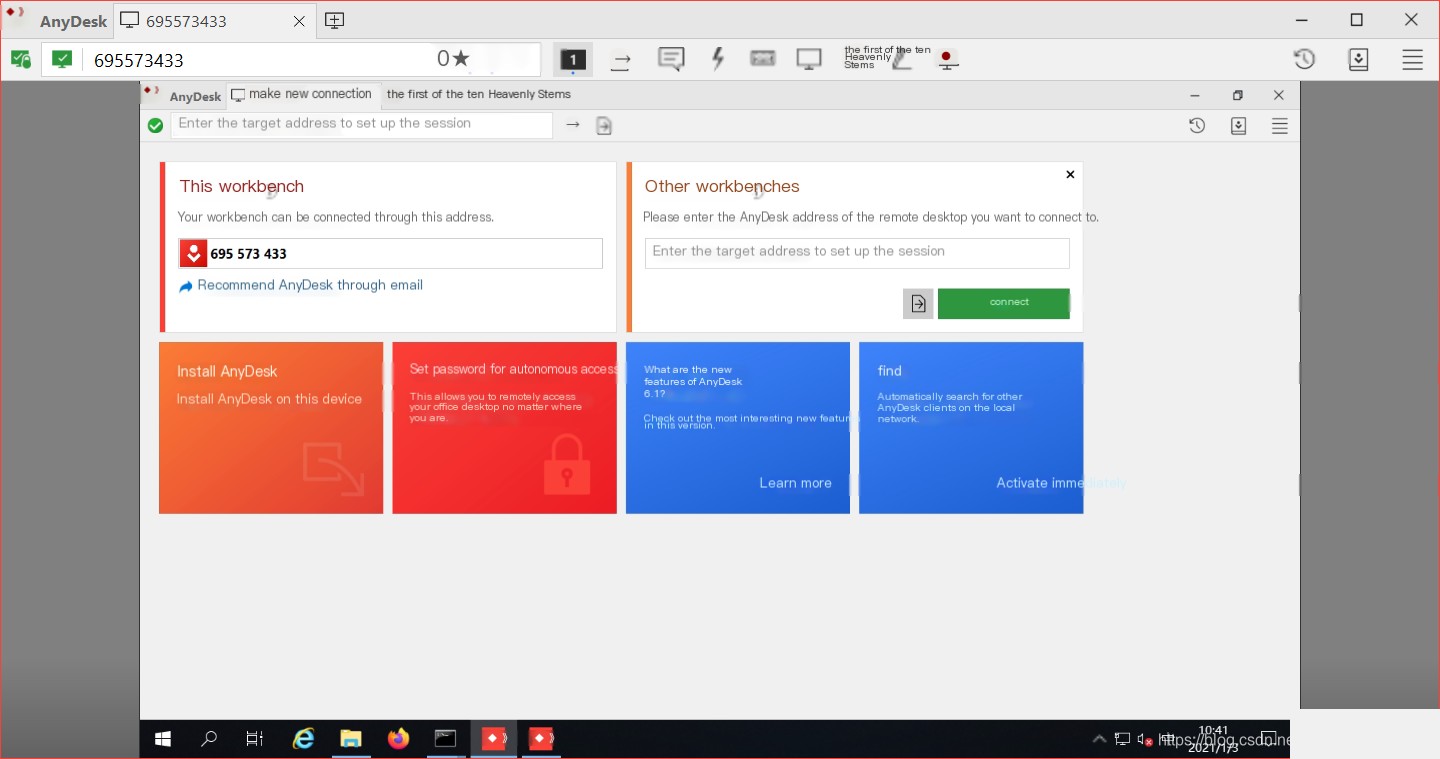Click the Other workbenches target address field
Image resolution: width=1440 pixels, height=759 pixels.
[857, 252]
